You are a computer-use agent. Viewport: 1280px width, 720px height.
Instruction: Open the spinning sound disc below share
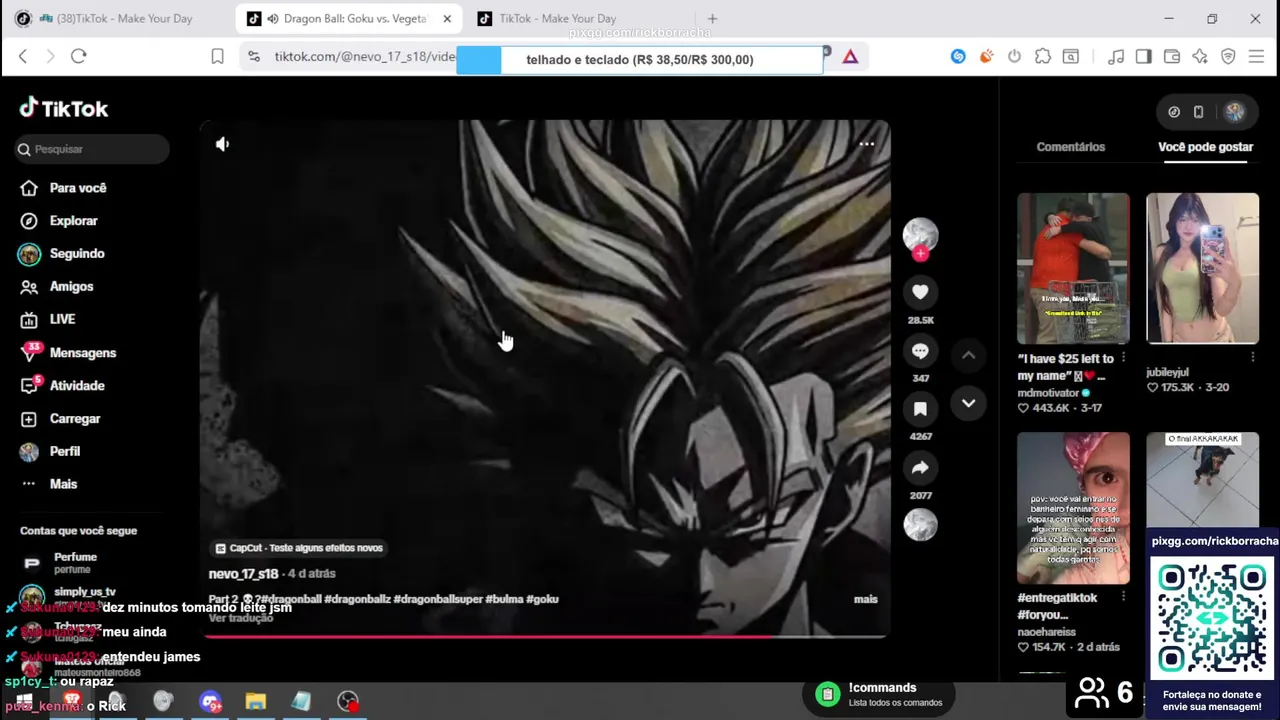(920, 524)
